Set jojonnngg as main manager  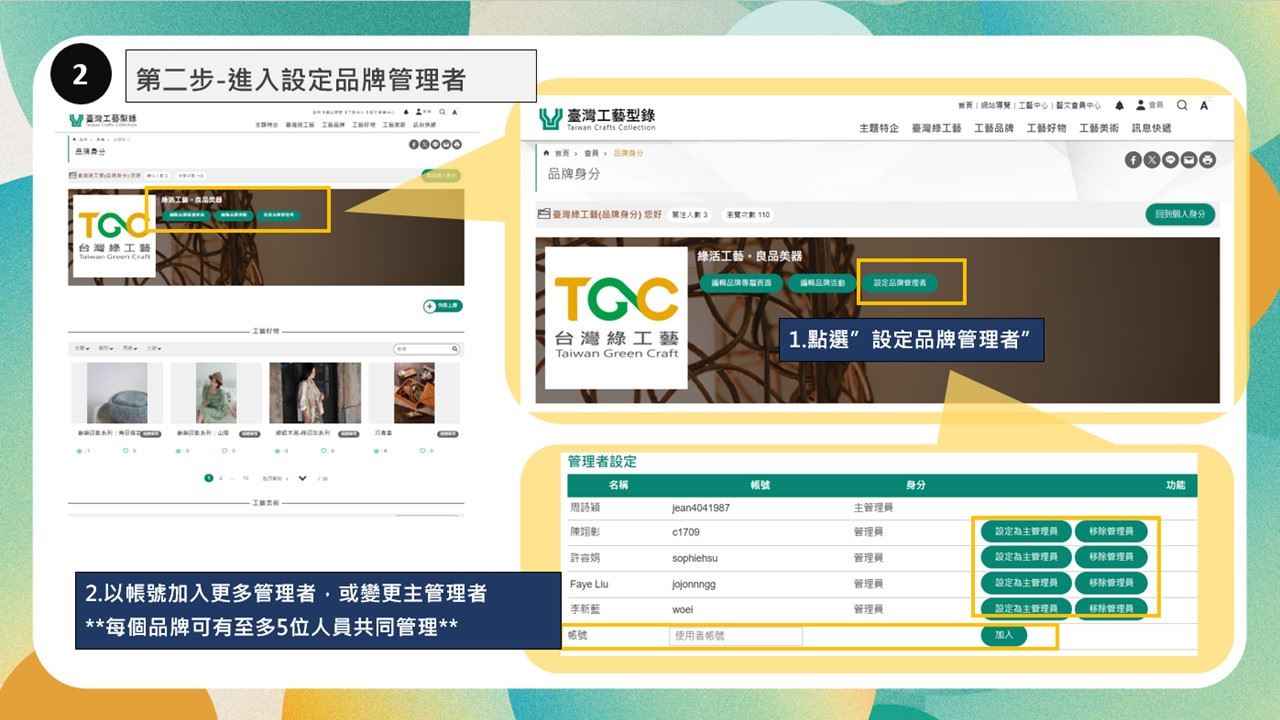click(x=1026, y=583)
